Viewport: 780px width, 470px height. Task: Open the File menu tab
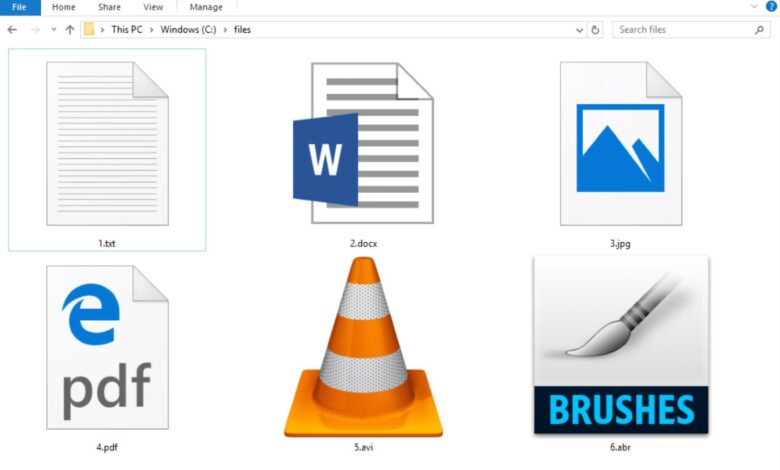click(19, 7)
